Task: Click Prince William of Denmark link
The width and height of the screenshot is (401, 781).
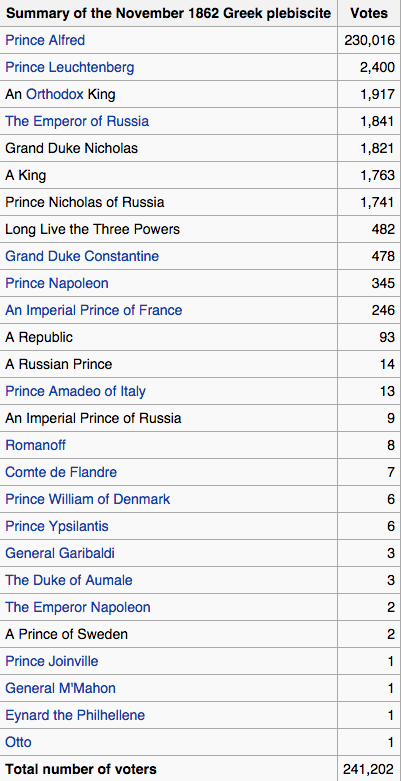Action: click(88, 499)
